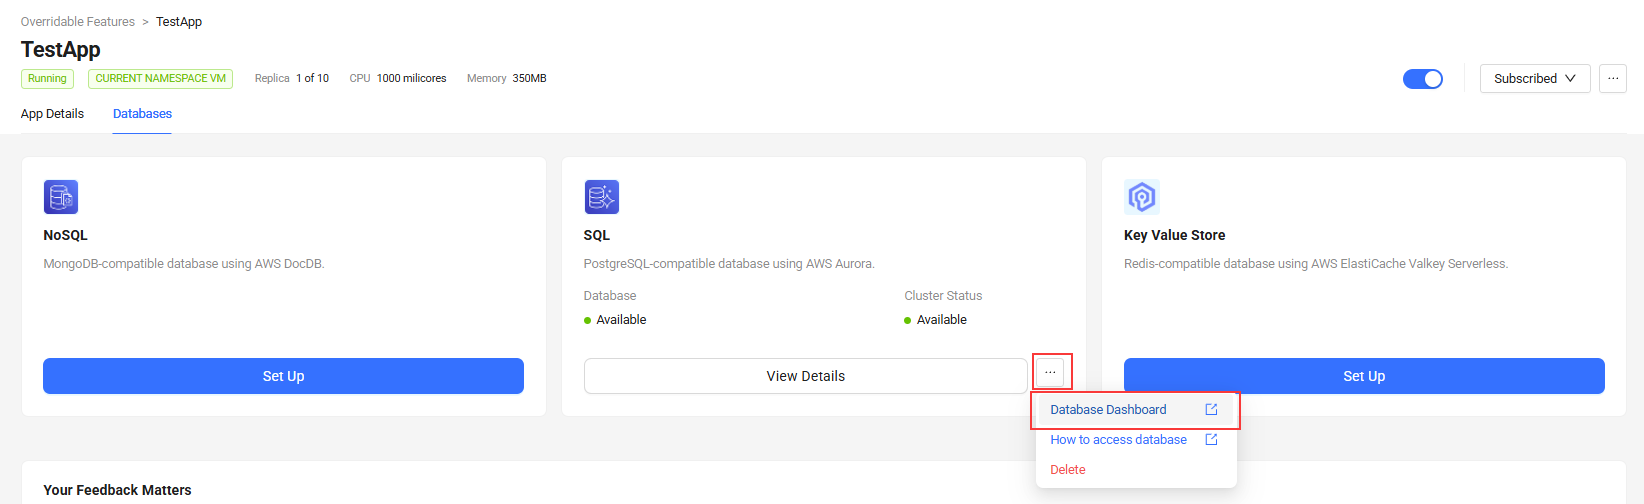The image size is (1644, 504).
Task: Click the CURRENT NAMESPACE VM badge
Action: pos(160,79)
